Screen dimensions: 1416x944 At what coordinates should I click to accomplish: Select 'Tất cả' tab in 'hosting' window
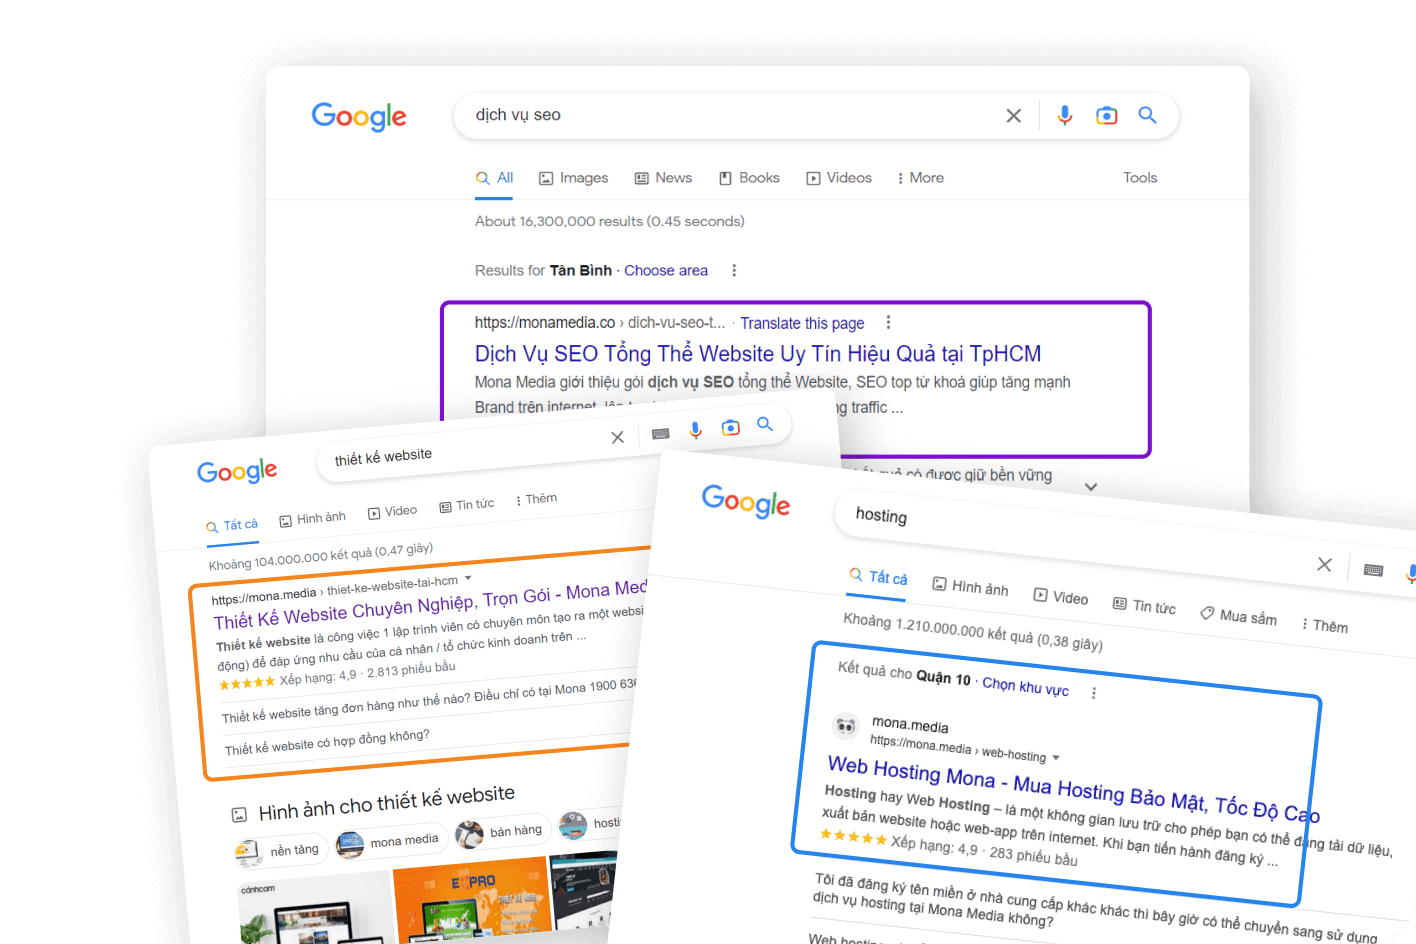coord(878,577)
